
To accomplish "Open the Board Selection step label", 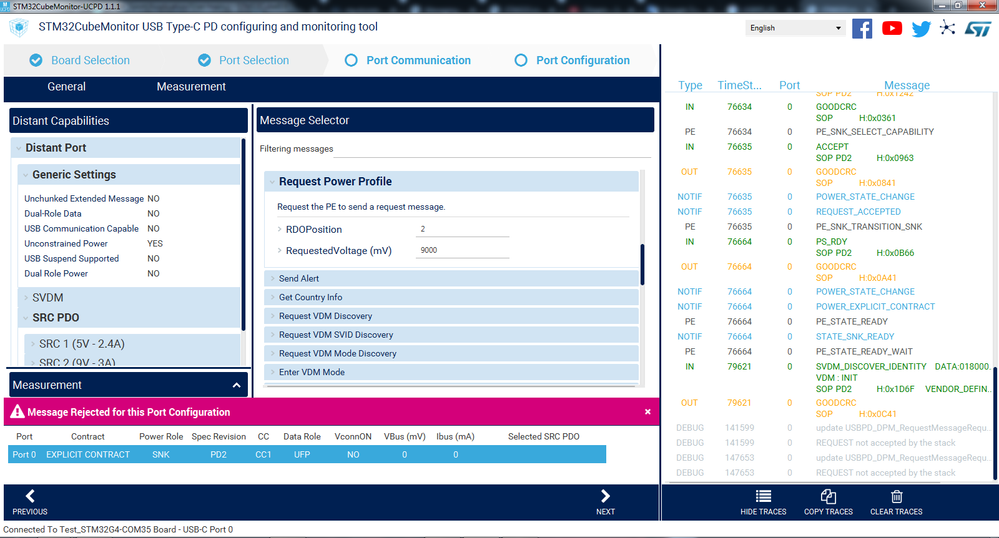I will coord(90,60).
